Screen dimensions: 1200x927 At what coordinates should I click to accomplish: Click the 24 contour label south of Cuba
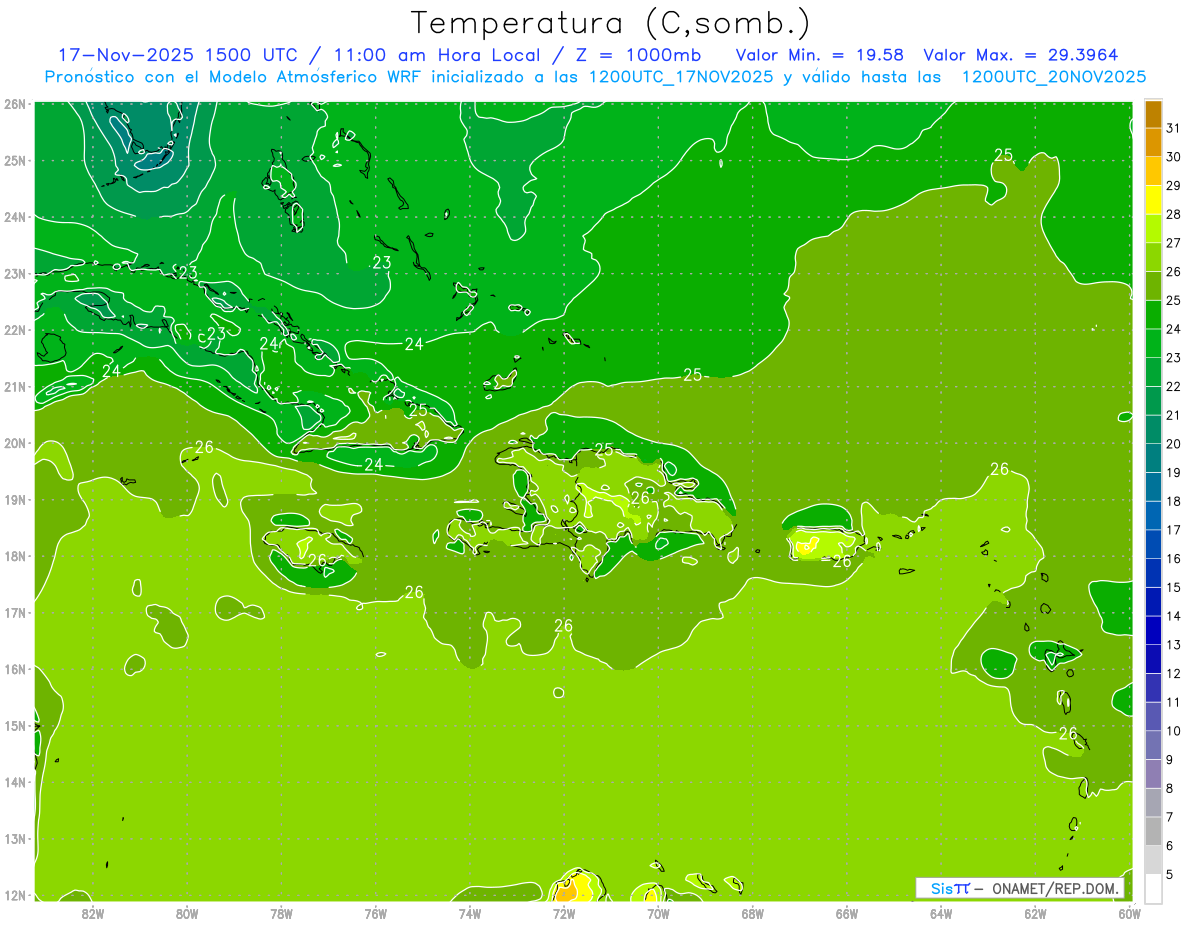pyautogui.click(x=373, y=465)
